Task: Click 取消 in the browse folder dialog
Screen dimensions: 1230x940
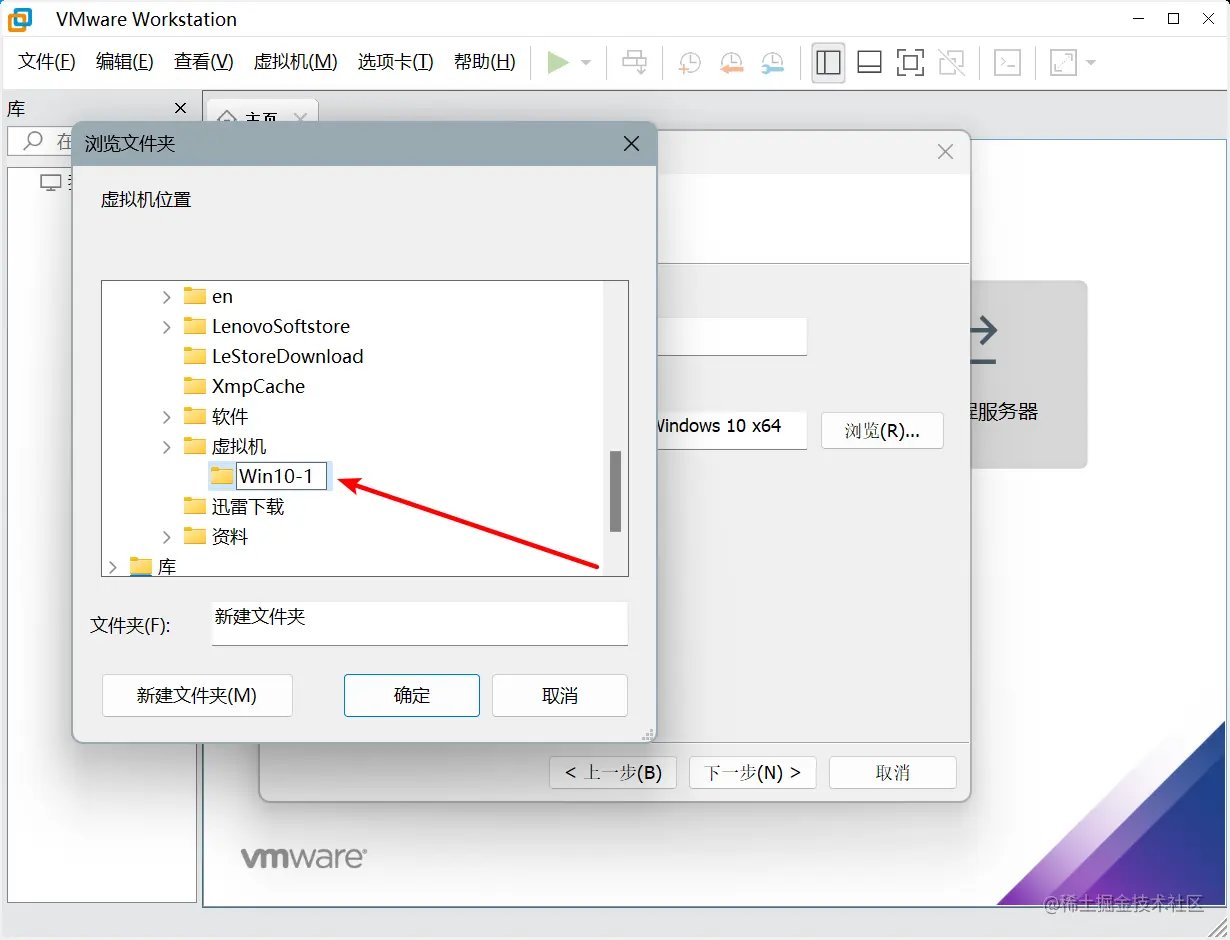Action: click(x=560, y=696)
